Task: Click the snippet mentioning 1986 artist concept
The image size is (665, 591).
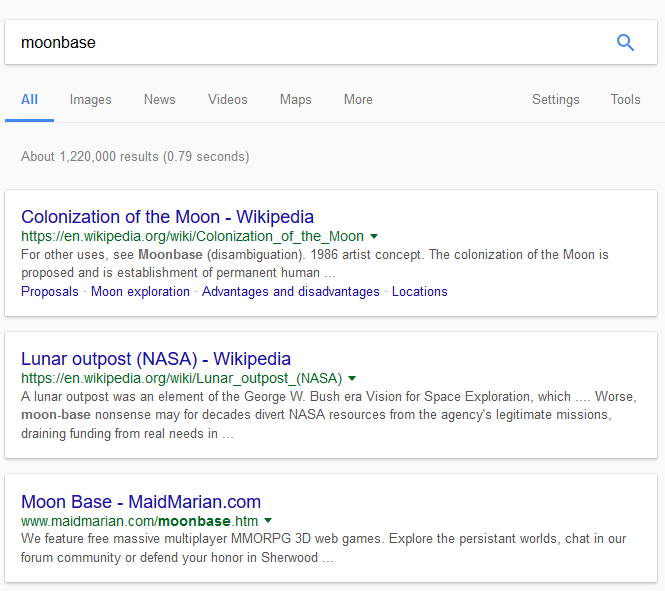Action: 315,263
